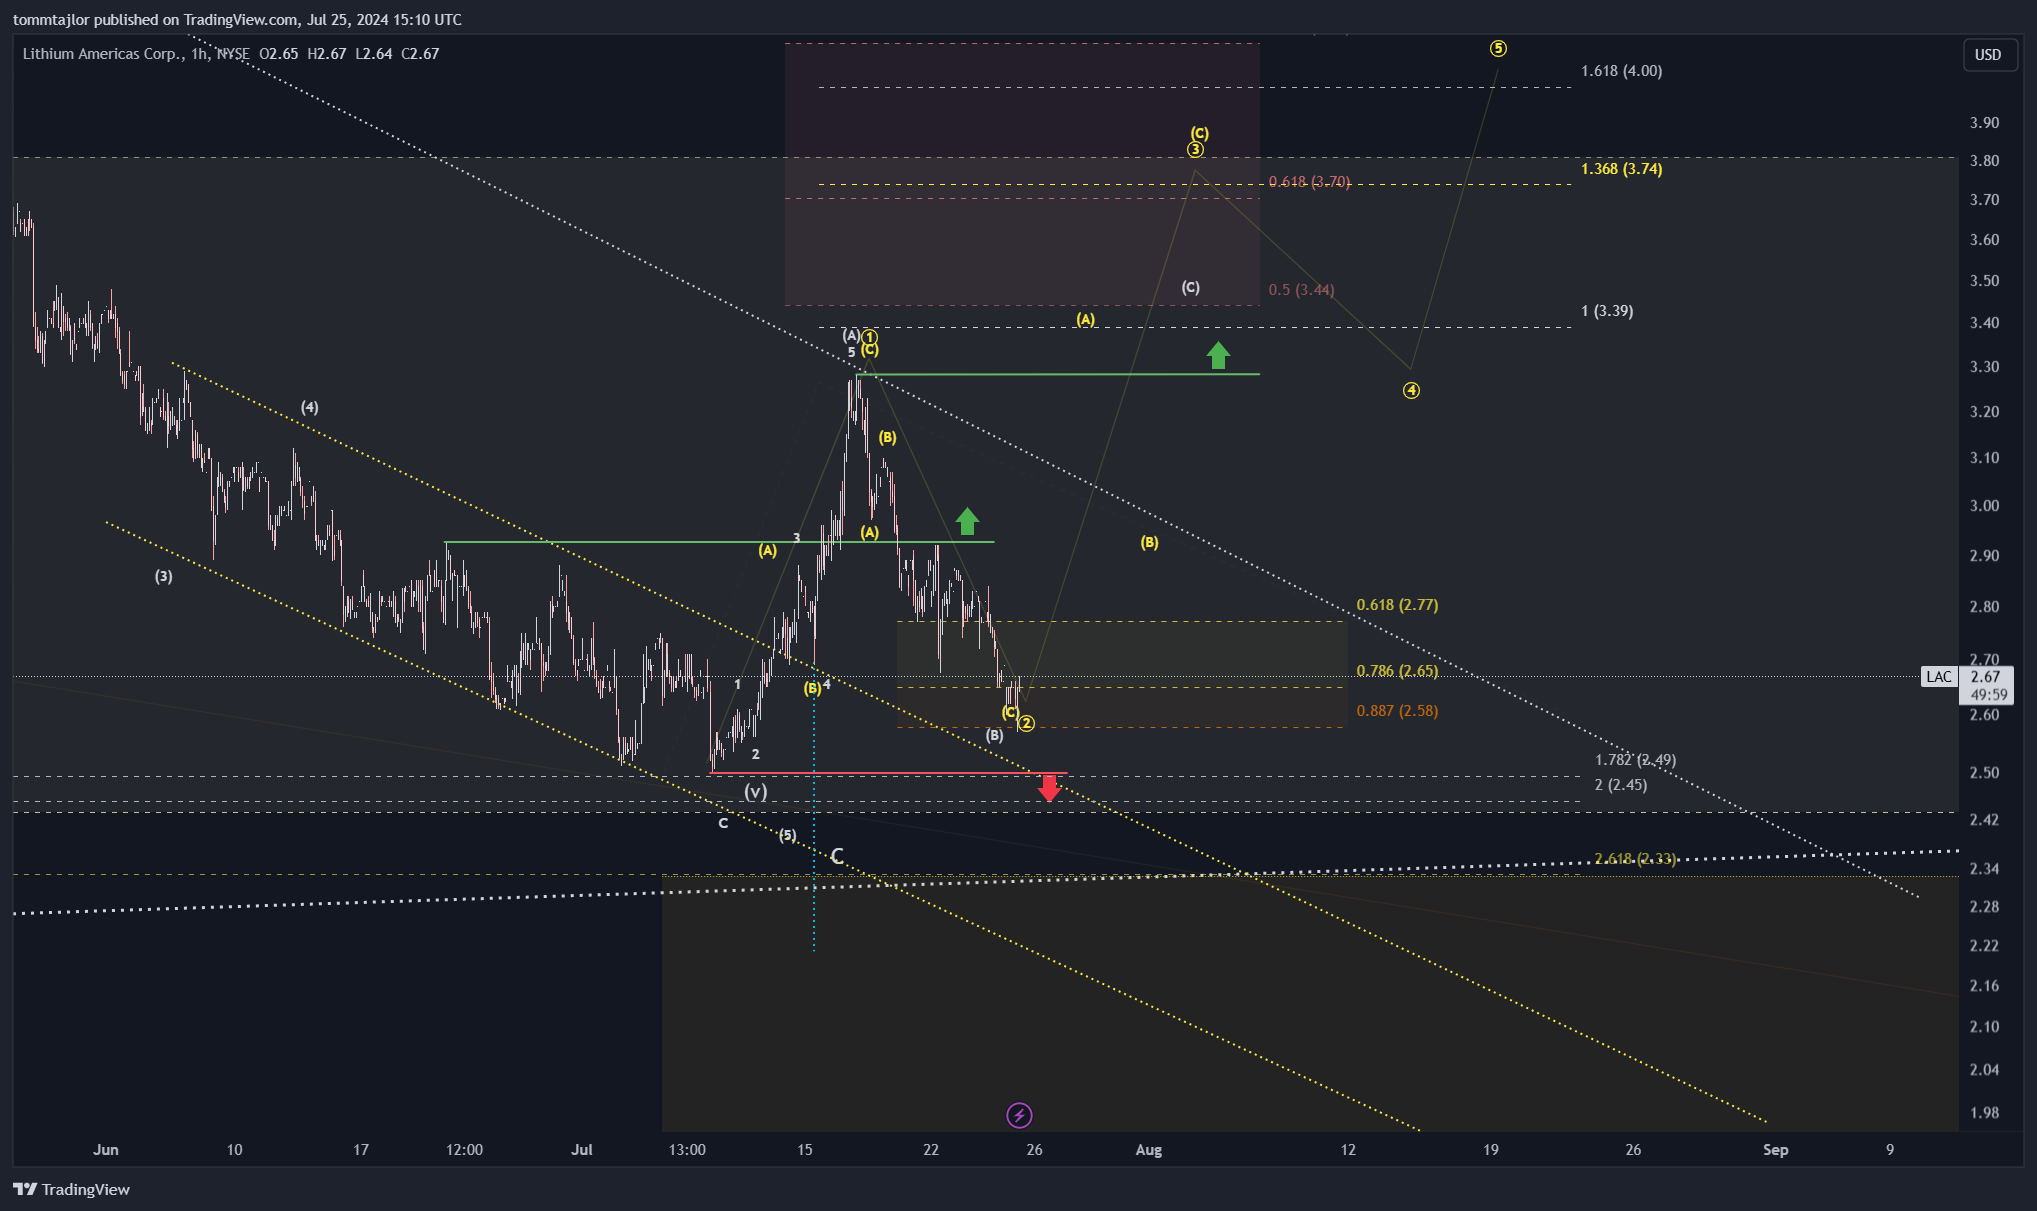Click the (v) wave label near 2.45
Viewport: 2037px width, 1211px height.
tap(756, 792)
